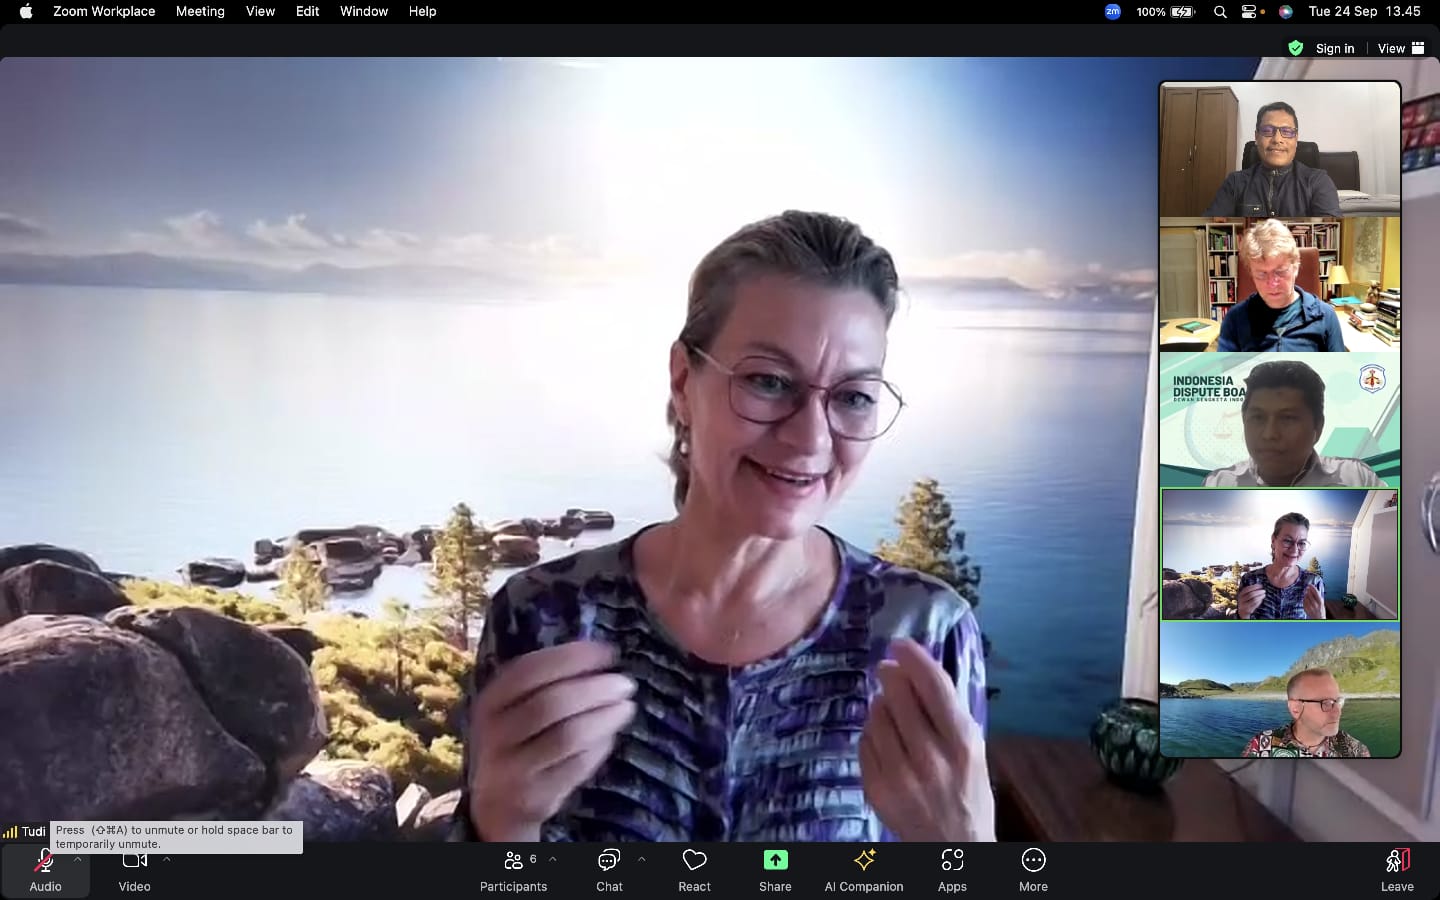The image size is (1440, 900).
Task: Open the Participants panel
Action: tap(513, 870)
